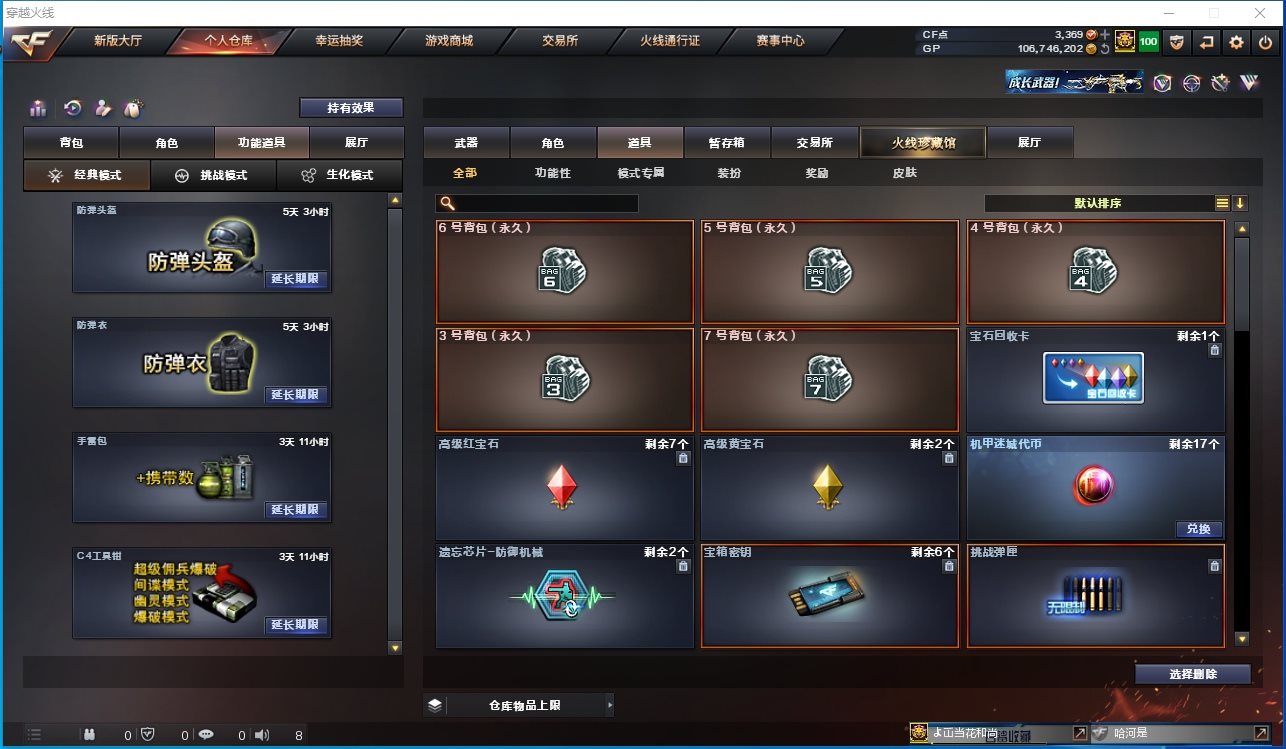
Task: Delete 高级红宝石 using its trash icon
Action: click(683, 458)
